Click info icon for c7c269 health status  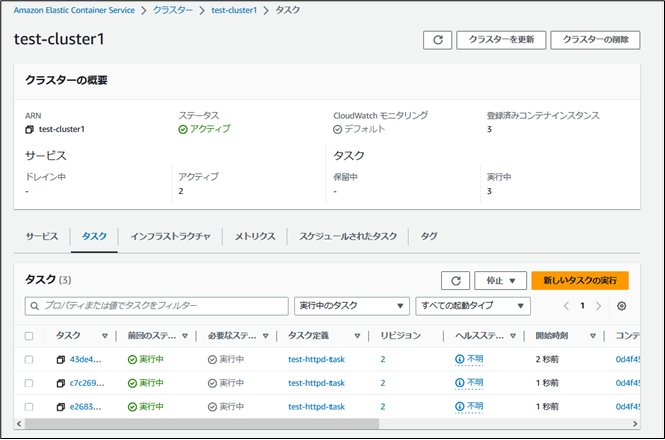459,383
